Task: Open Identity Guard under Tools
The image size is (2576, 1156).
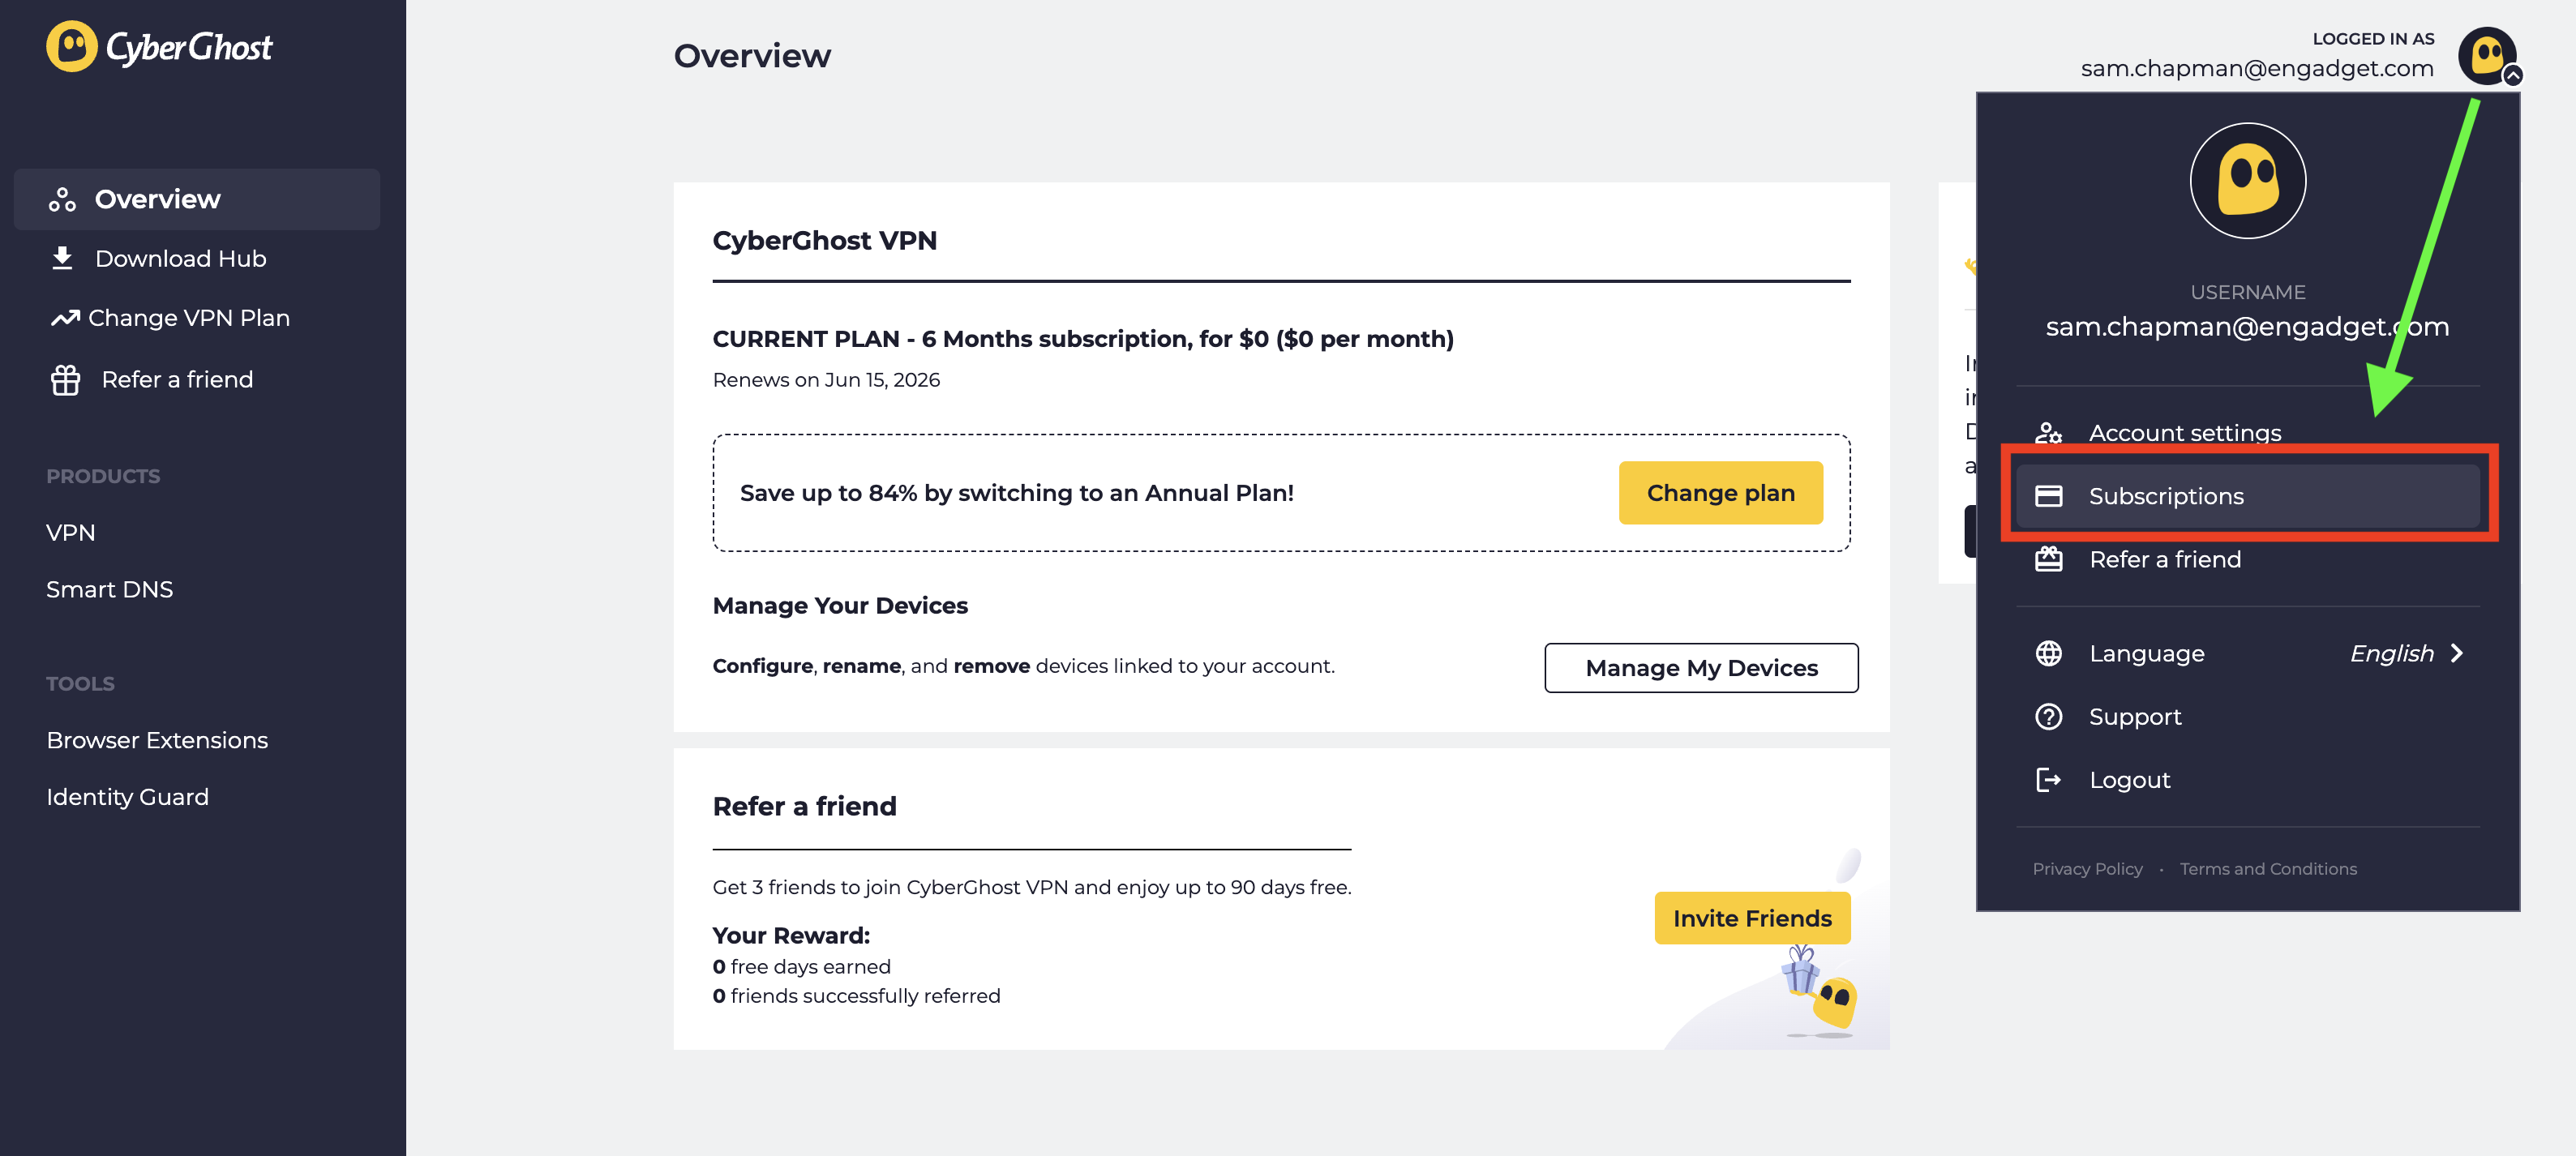Action: pyautogui.click(x=127, y=796)
